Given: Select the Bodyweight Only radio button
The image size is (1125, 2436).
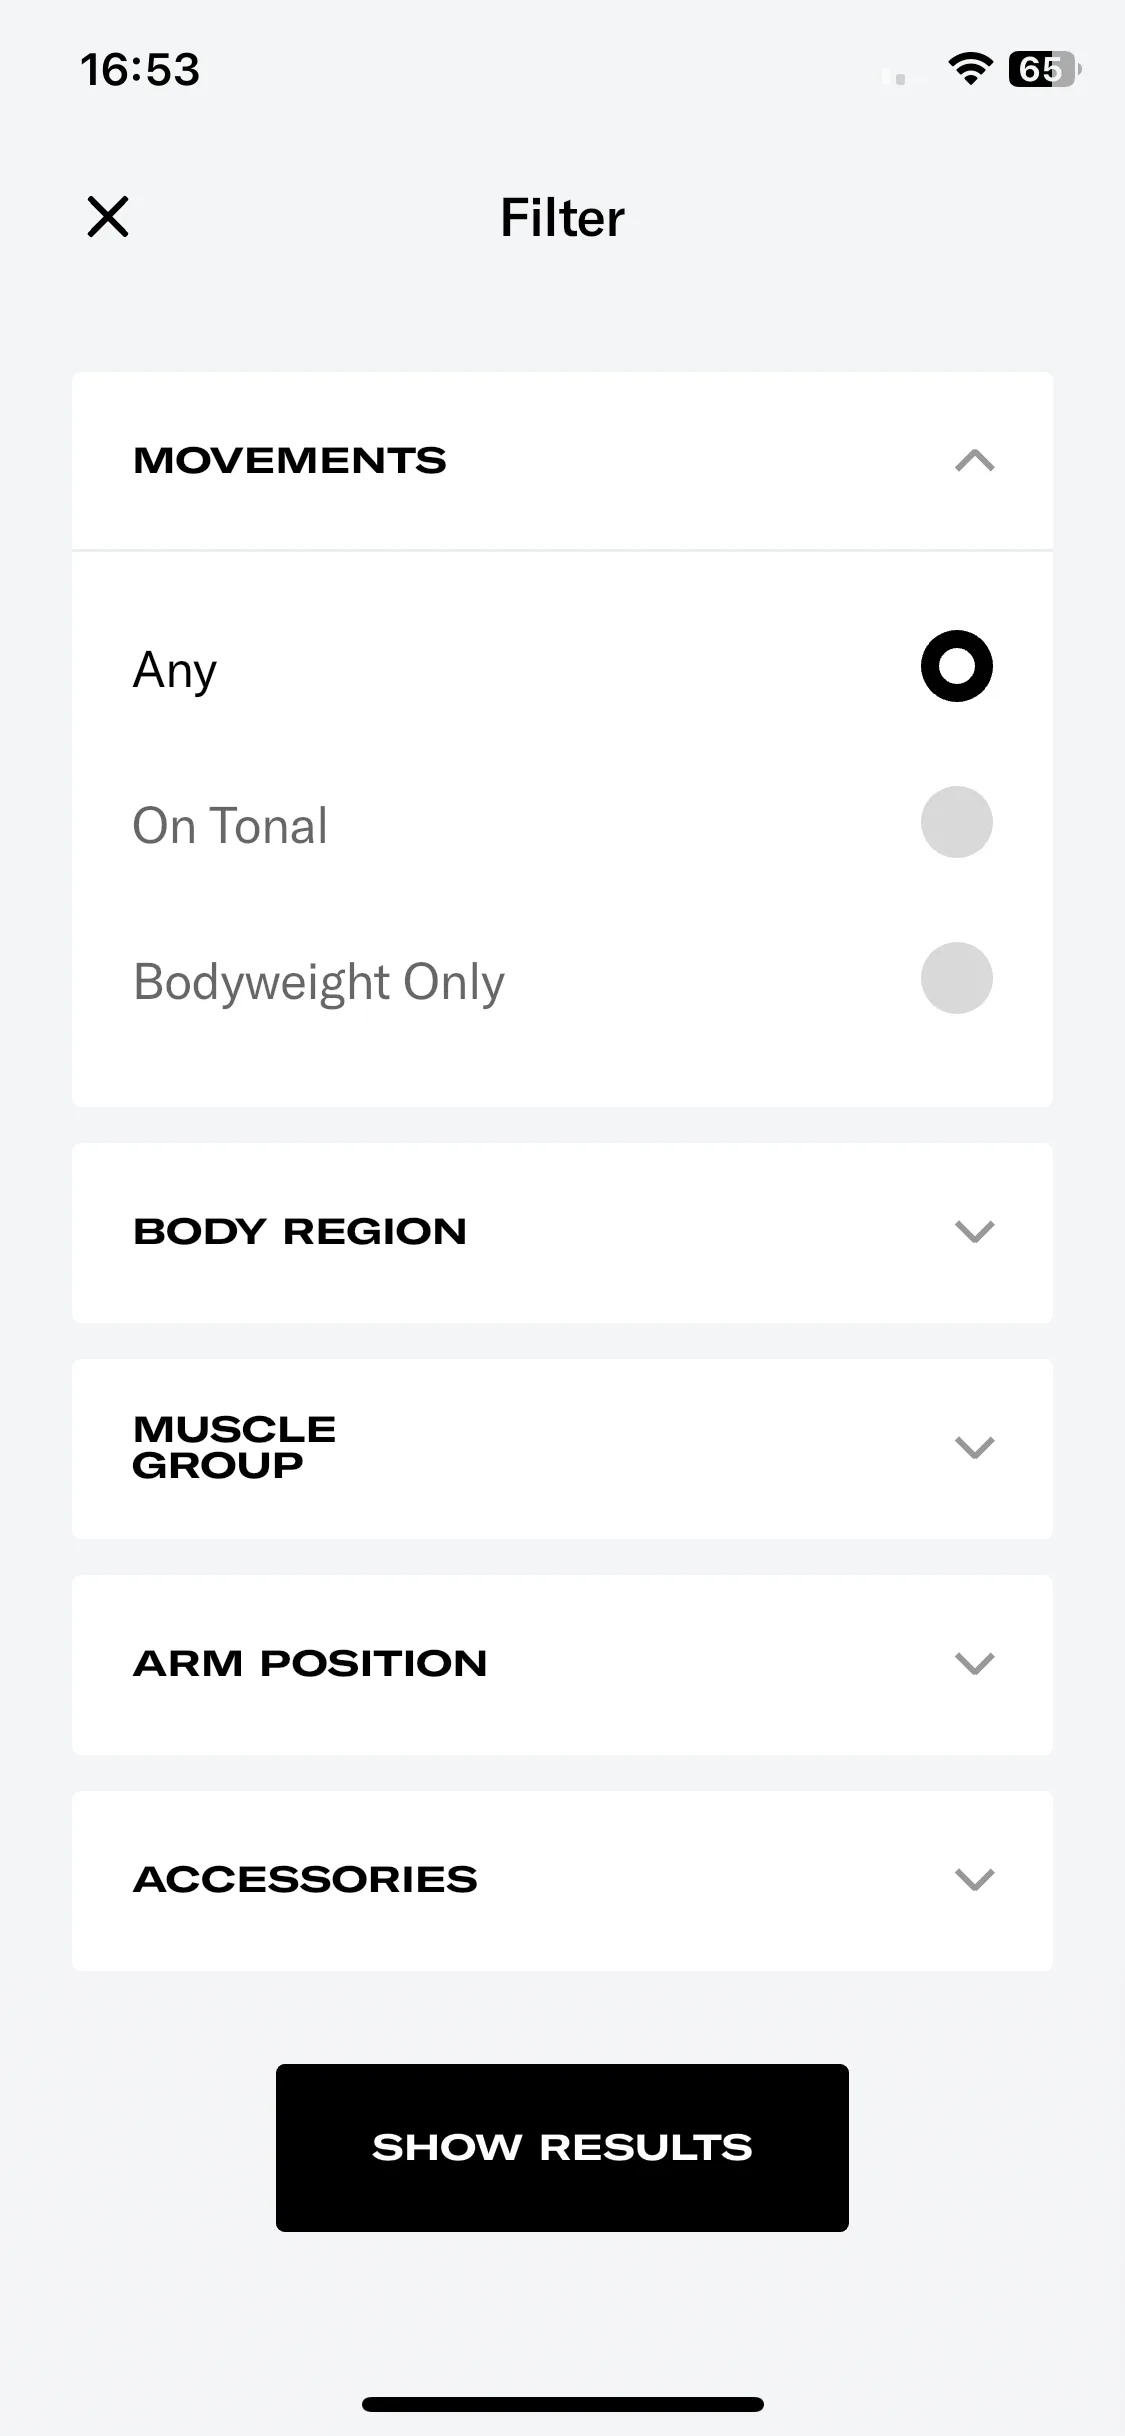Looking at the screenshot, I should [956, 978].
